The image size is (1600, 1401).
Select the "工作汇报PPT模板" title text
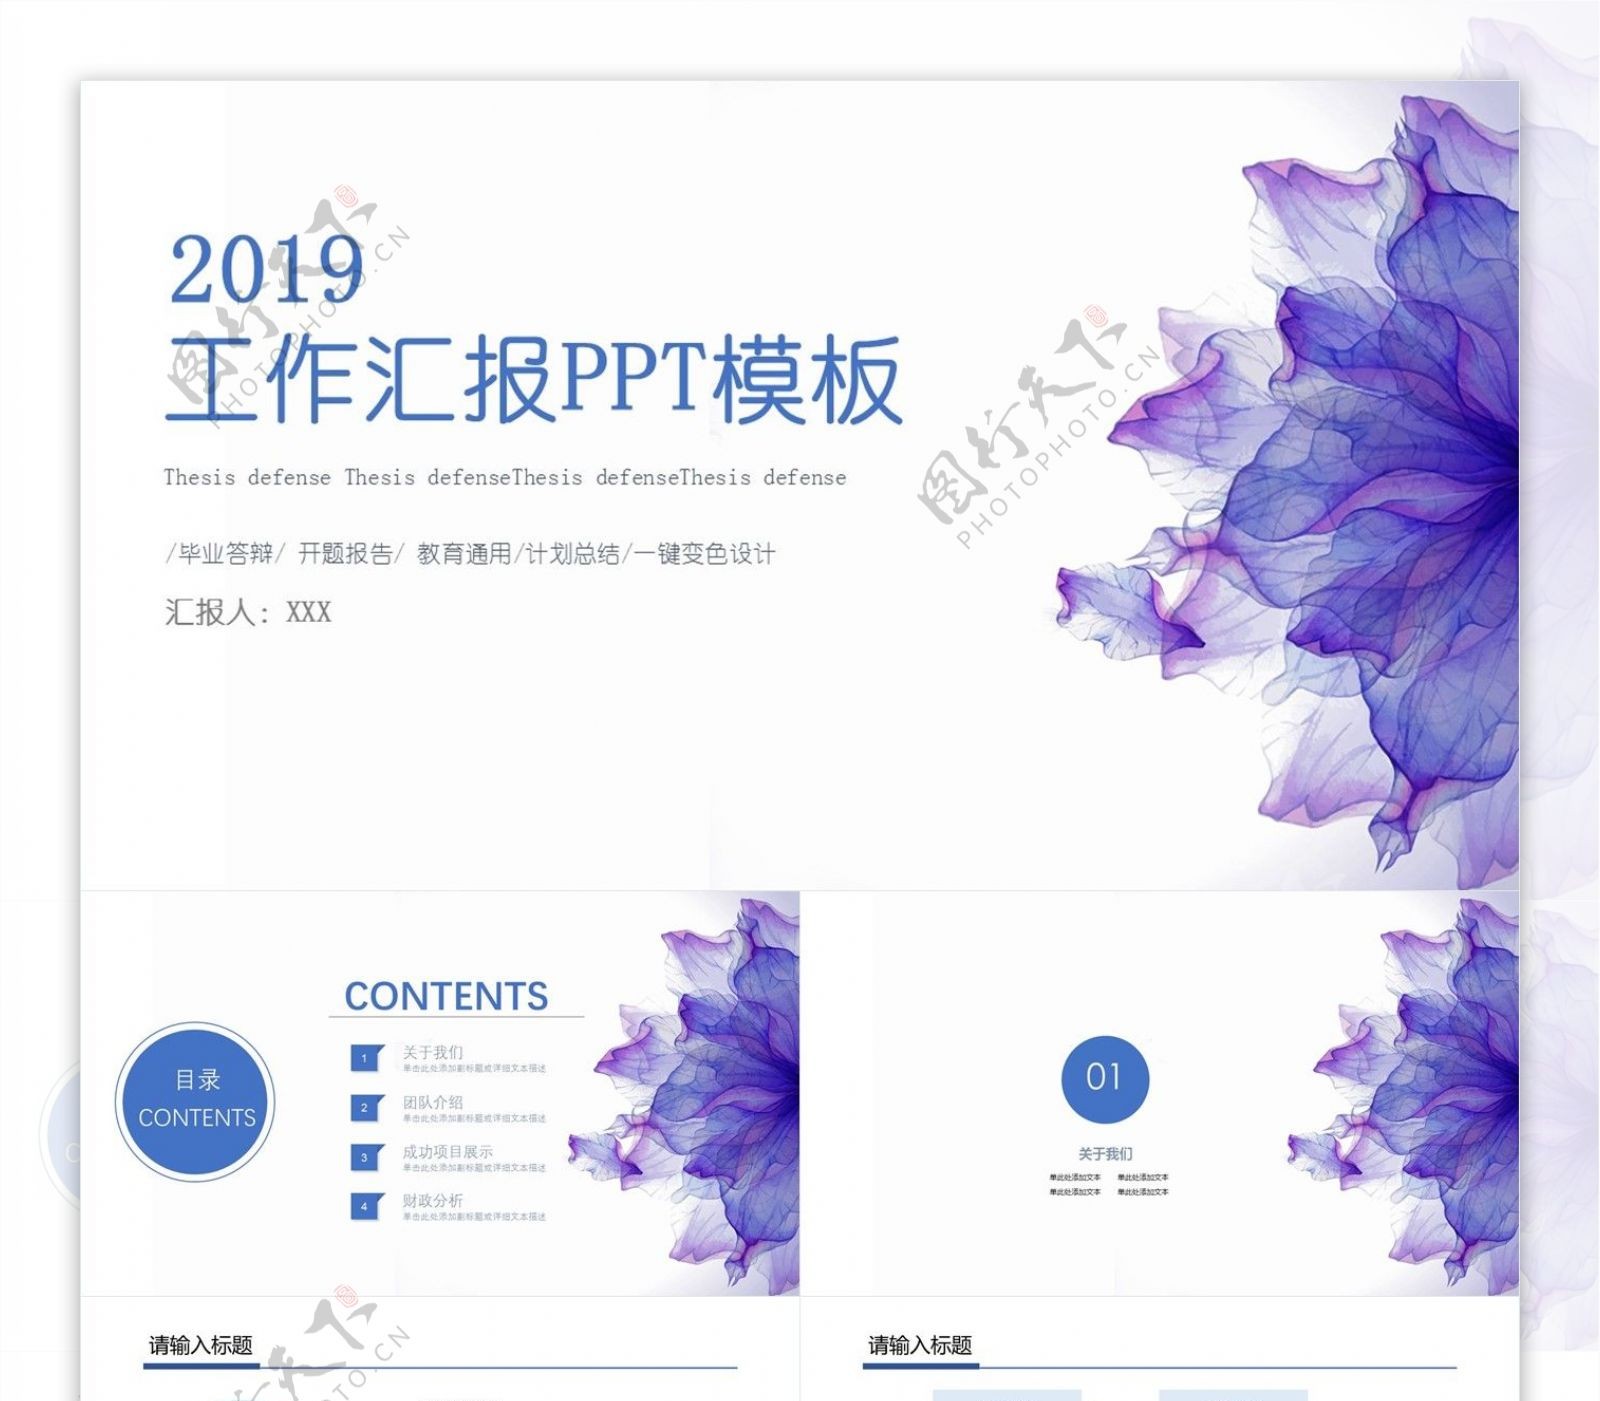point(535,380)
